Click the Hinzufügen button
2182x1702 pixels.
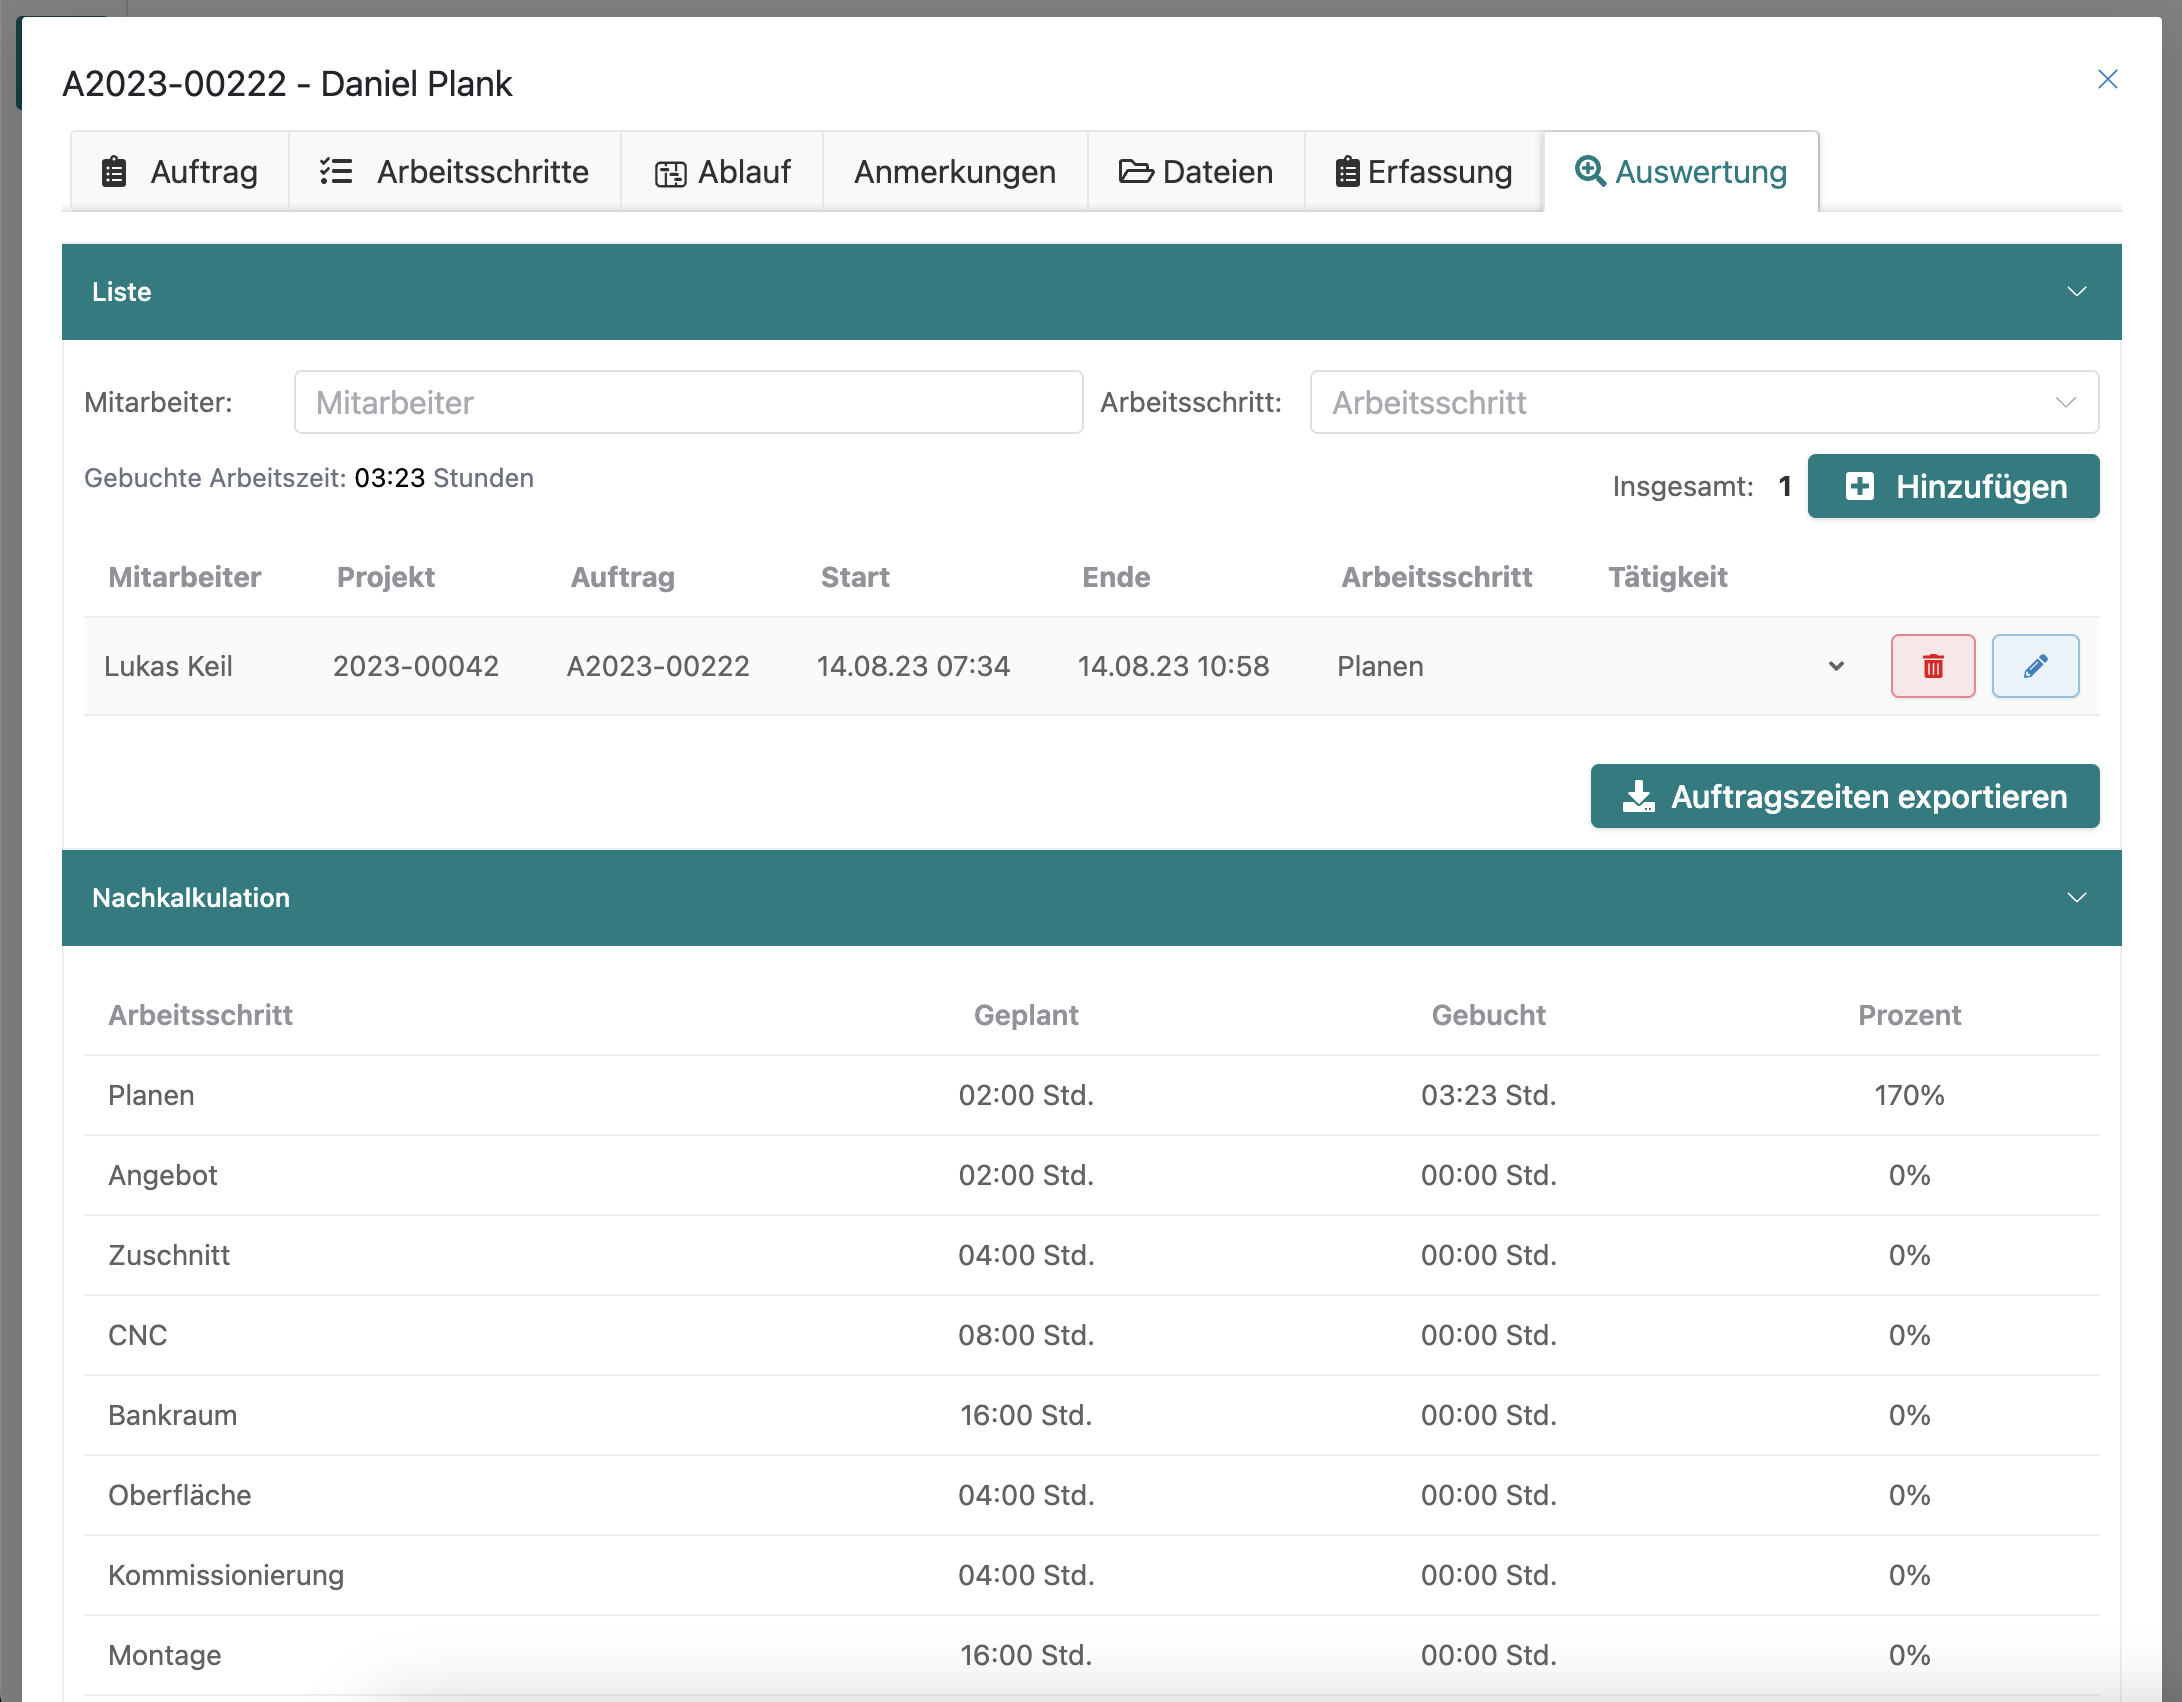coord(1953,487)
